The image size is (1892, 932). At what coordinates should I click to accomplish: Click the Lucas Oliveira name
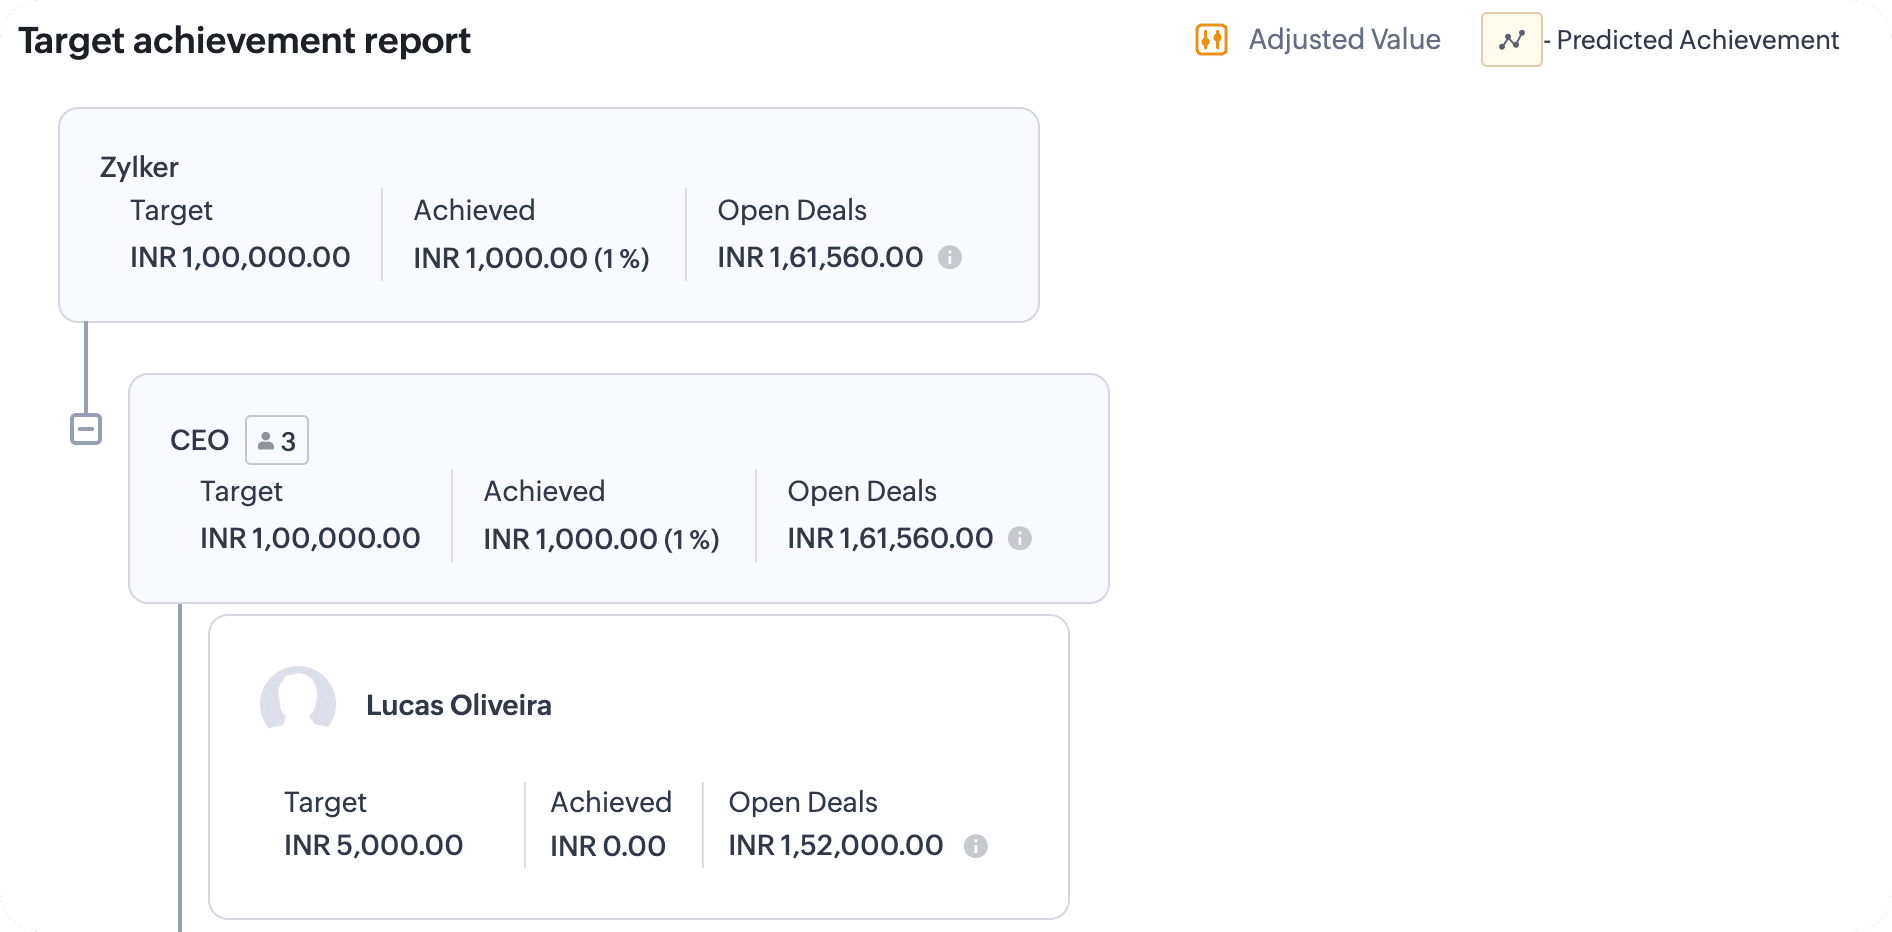pyautogui.click(x=459, y=706)
